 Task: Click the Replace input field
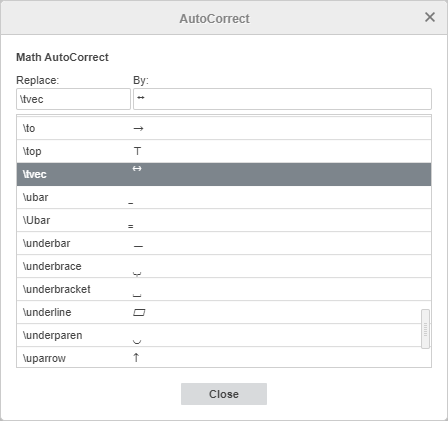pos(73,99)
